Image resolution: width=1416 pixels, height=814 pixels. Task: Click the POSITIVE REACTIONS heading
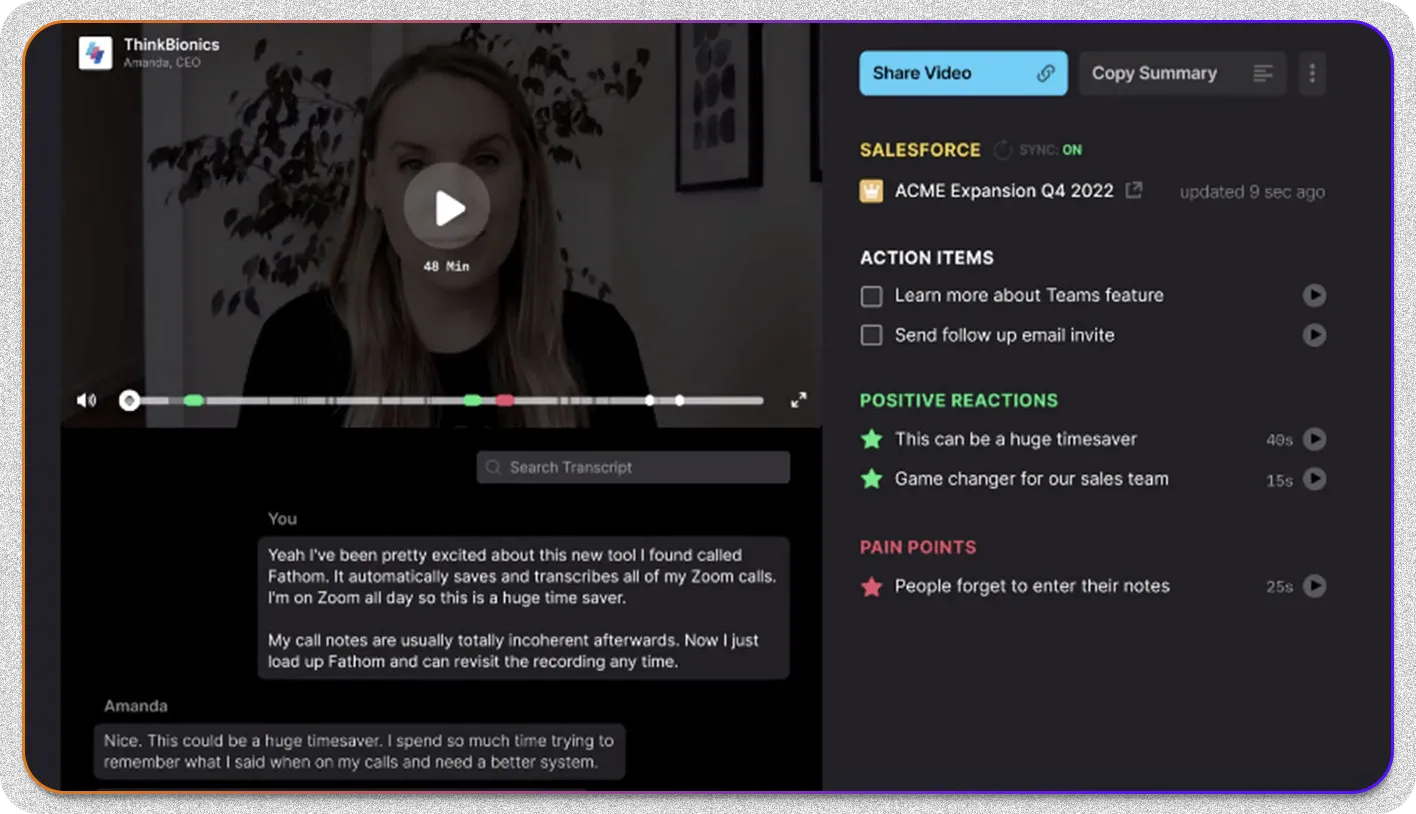(959, 401)
